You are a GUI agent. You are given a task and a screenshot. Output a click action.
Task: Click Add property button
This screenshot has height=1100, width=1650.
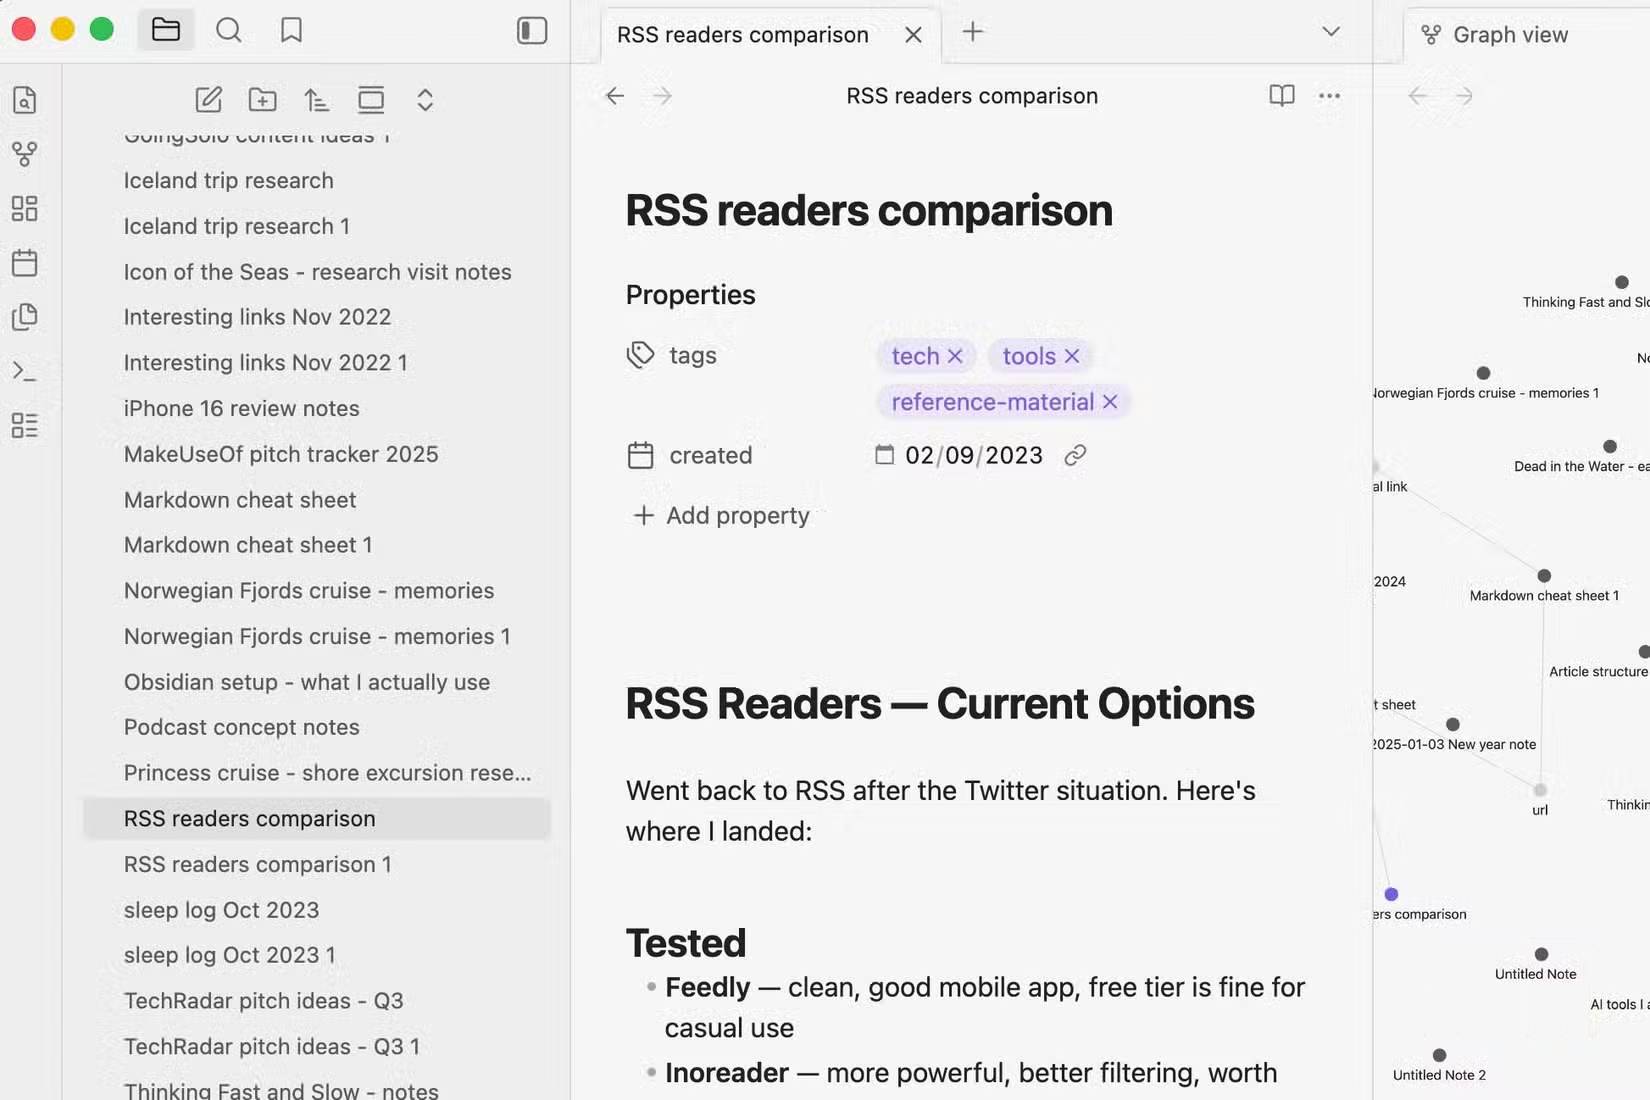point(722,515)
